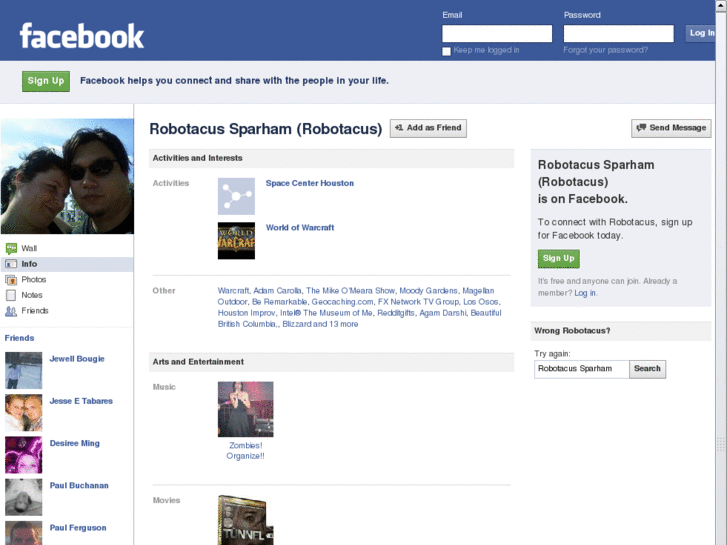Open Paul Buchanan name link
Screen dimensions: 727x545
[79, 485]
